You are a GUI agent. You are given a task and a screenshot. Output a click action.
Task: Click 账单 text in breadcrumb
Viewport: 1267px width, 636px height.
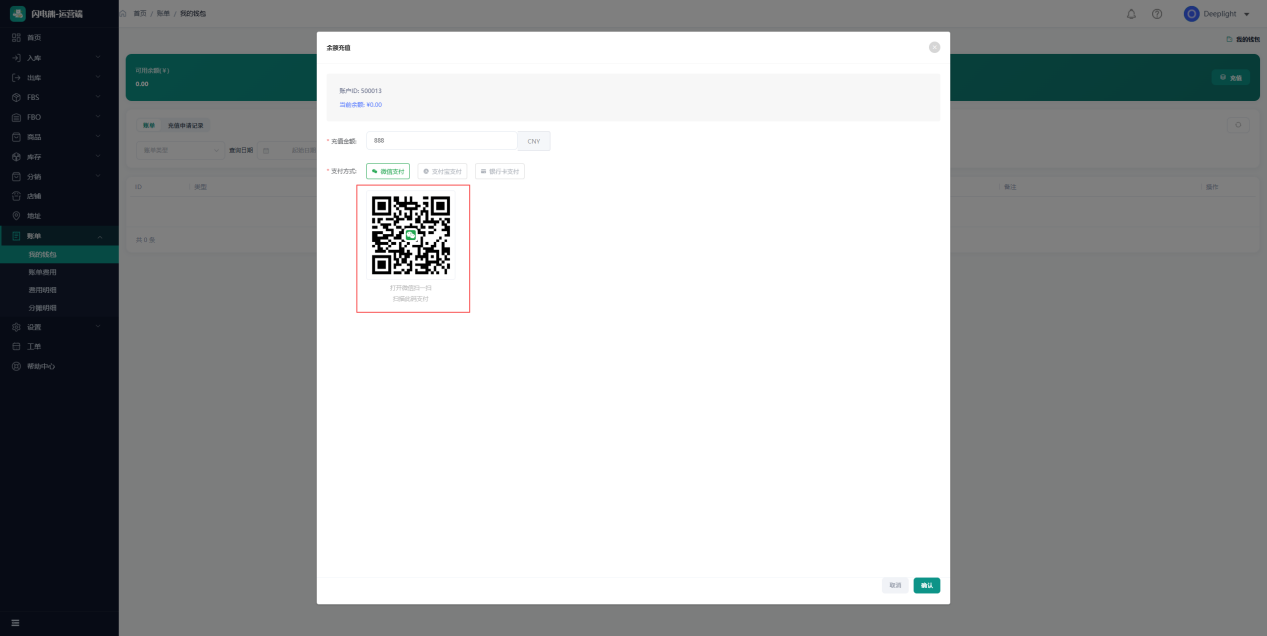(163, 13)
